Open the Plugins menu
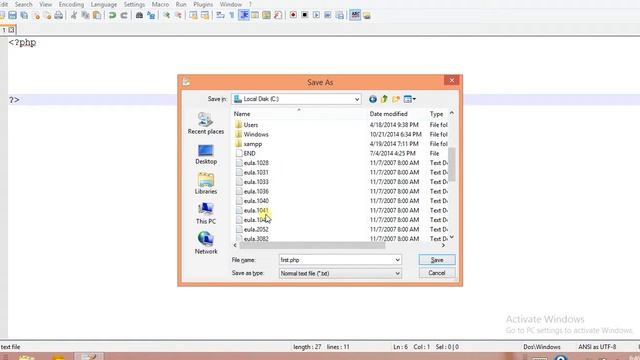 [x=203, y=4]
